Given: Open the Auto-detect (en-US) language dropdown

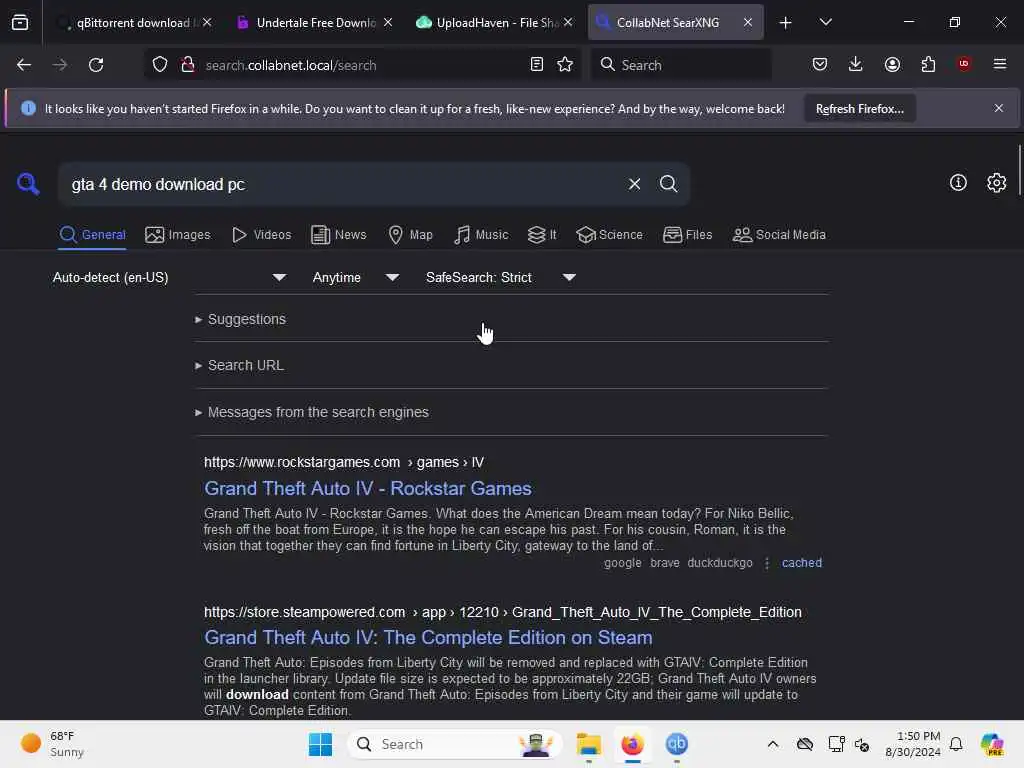Looking at the screenshot, I should click(169, 278).
